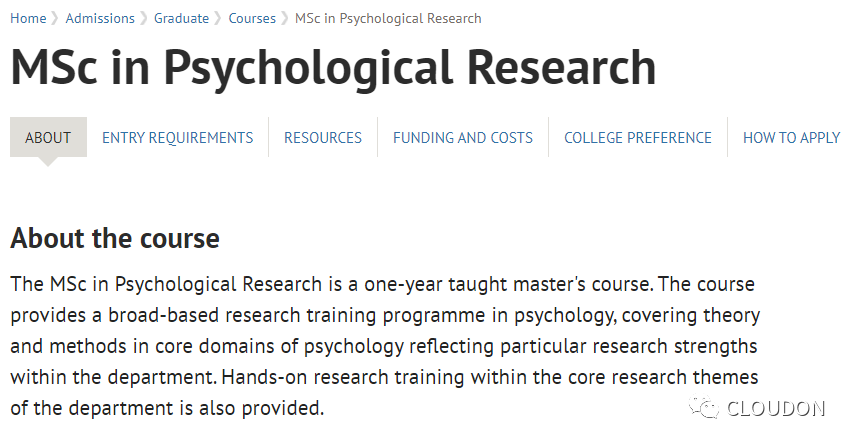Image resolution: width=853 pixels, height=443 pixels.
Task: Click the pointer arrow beneath the ABOUT tab
Action: [x=48, y=162]
